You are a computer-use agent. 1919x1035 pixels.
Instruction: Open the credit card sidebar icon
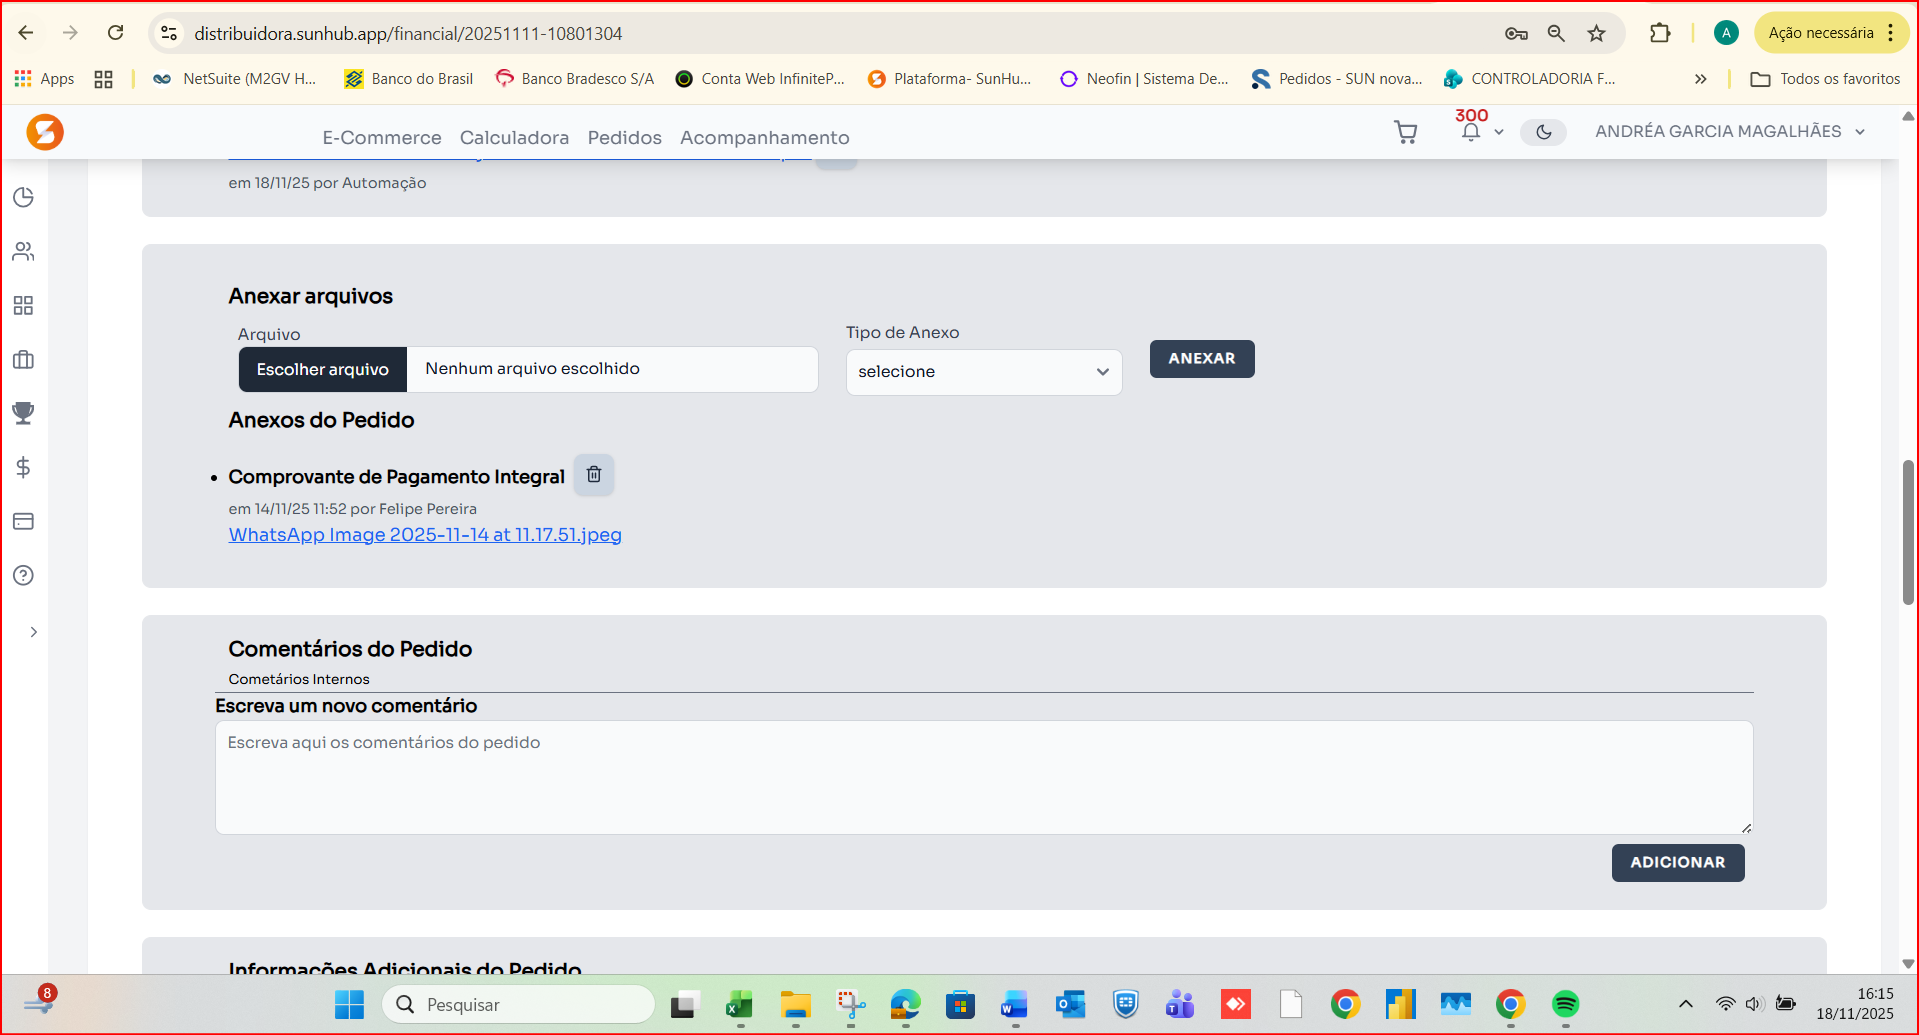(x=23, y=521)
